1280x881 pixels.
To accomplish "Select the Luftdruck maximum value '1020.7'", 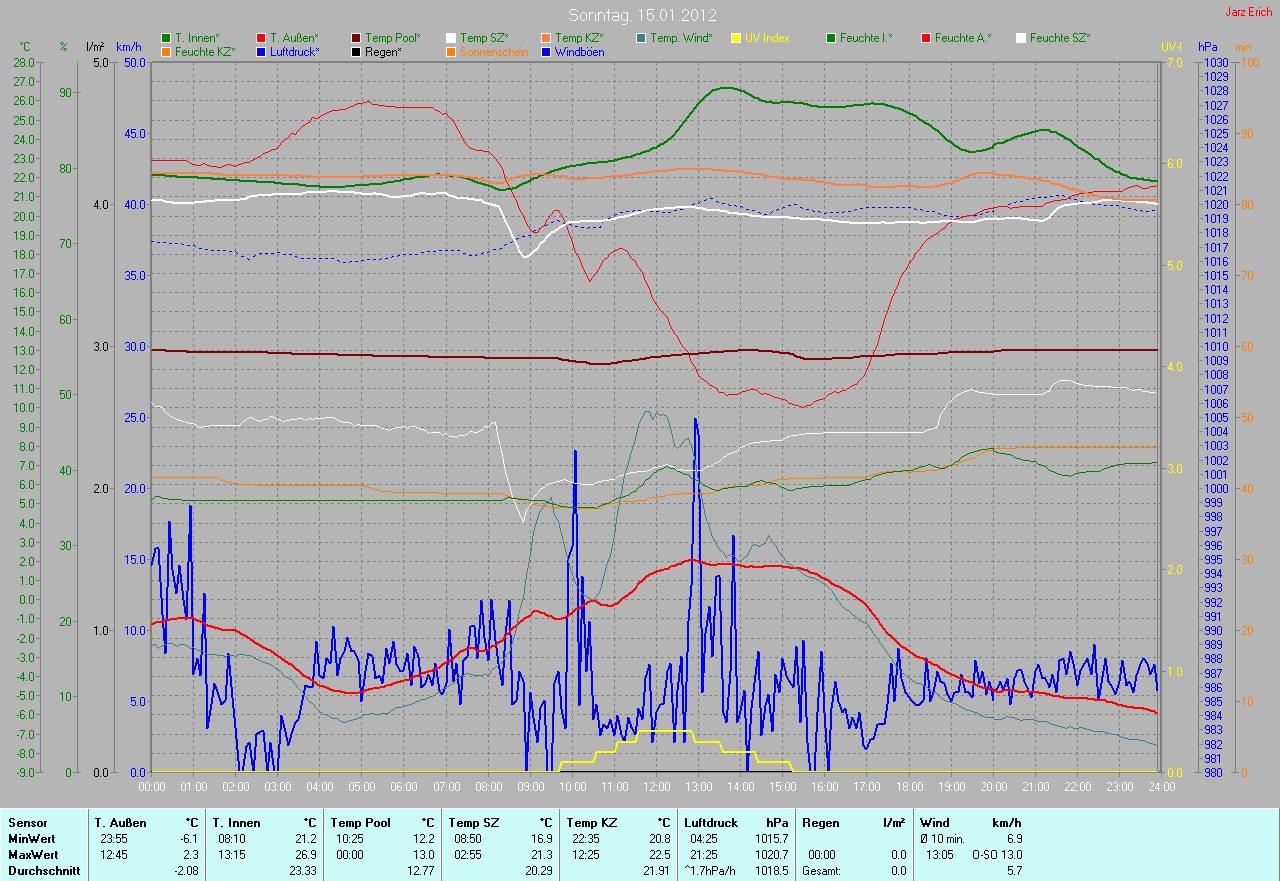I will pos(770,855).
